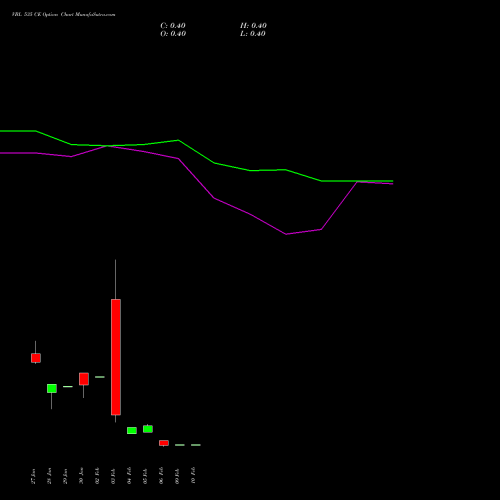Select the flat dash candle above 09 Feb
Screen dimensions: 500x500
click(180, 445)
